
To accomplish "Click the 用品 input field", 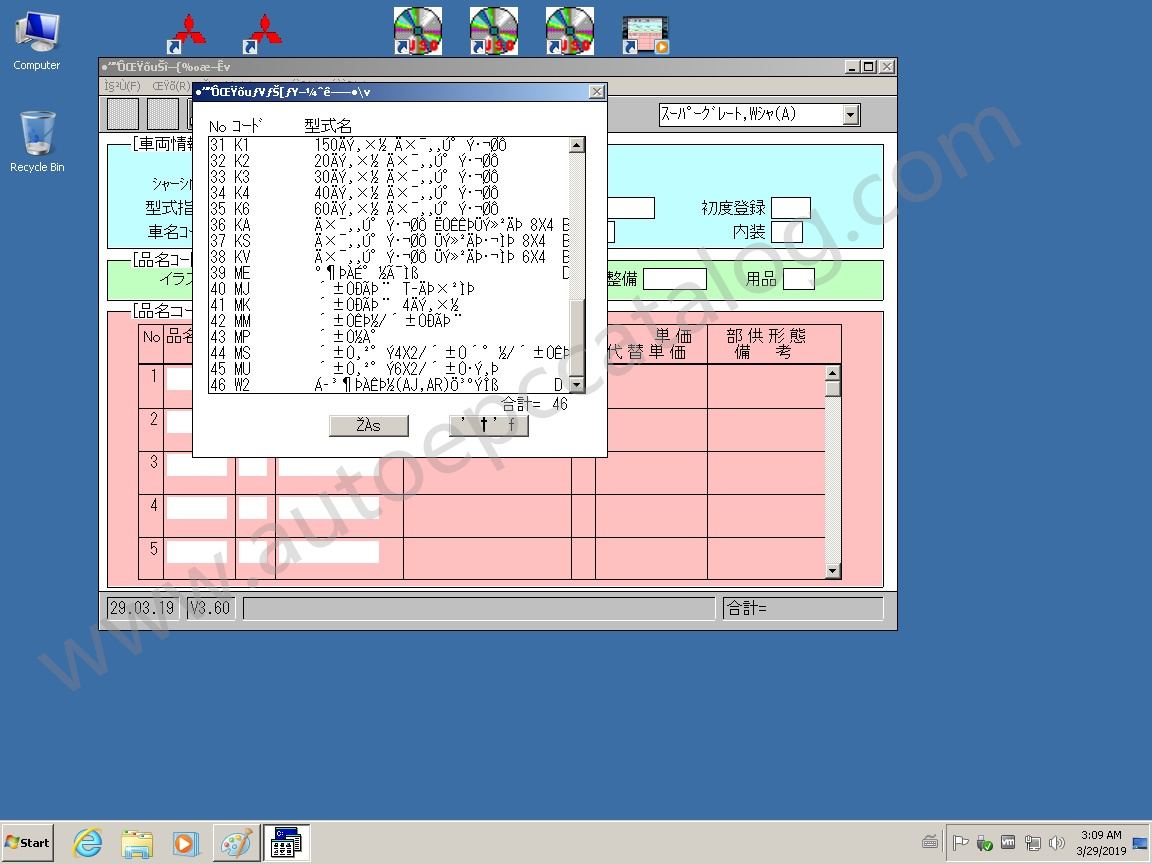I will [x=799, y=279].
